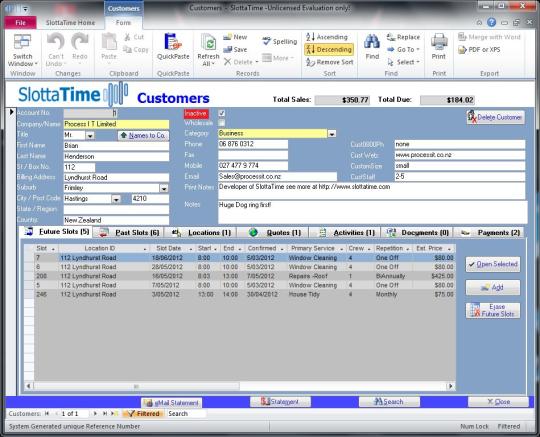Click the Open Selected button
Viewport: 540px width, 437px height.
[x=493, y=264]
